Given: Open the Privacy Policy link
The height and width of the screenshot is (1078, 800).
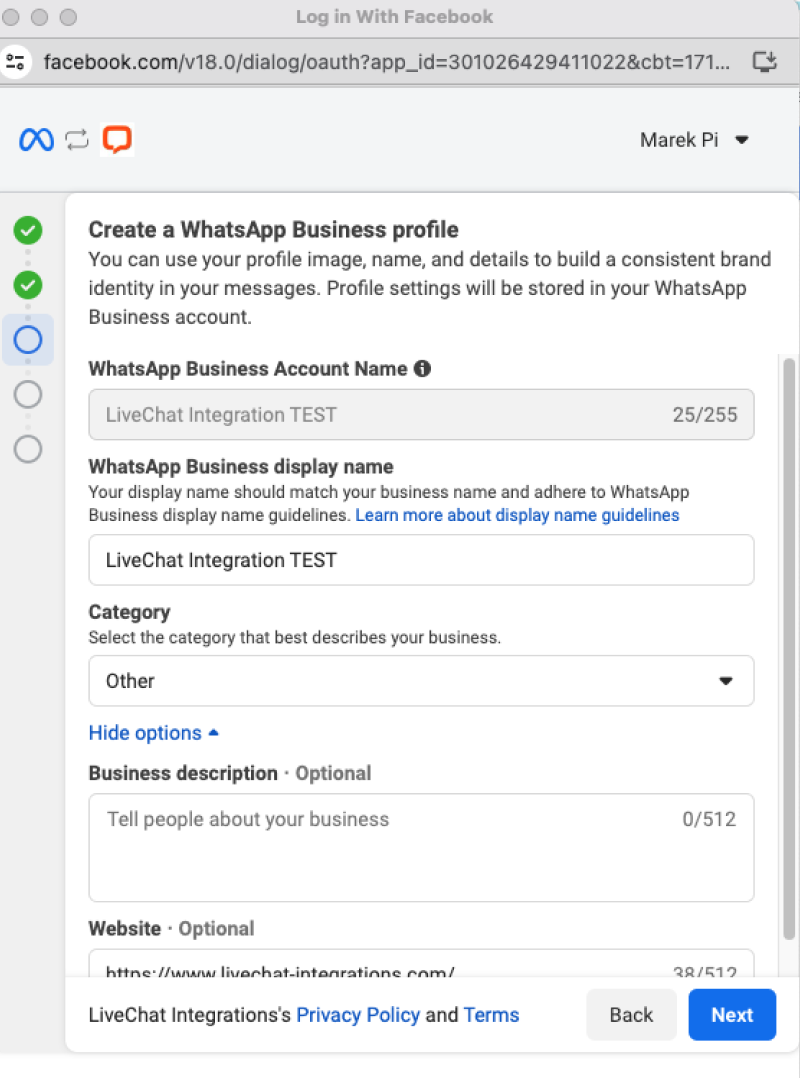Looking at the screenshot, I should coord(358,1015).
